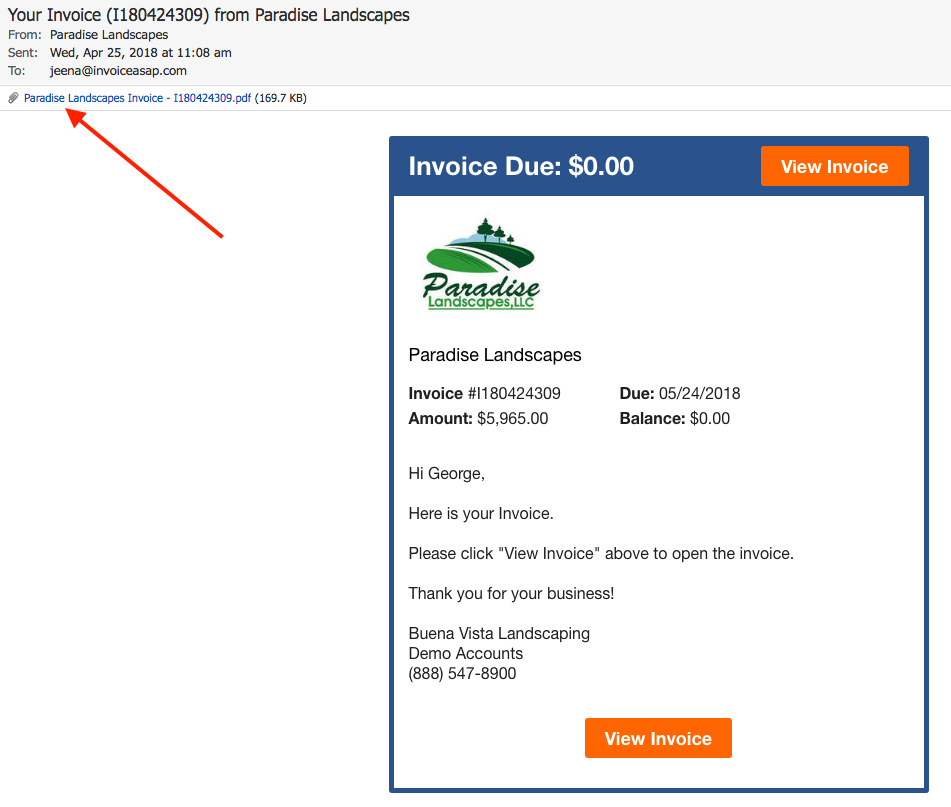Select the invoice number #I180424309

pos(514,393)
